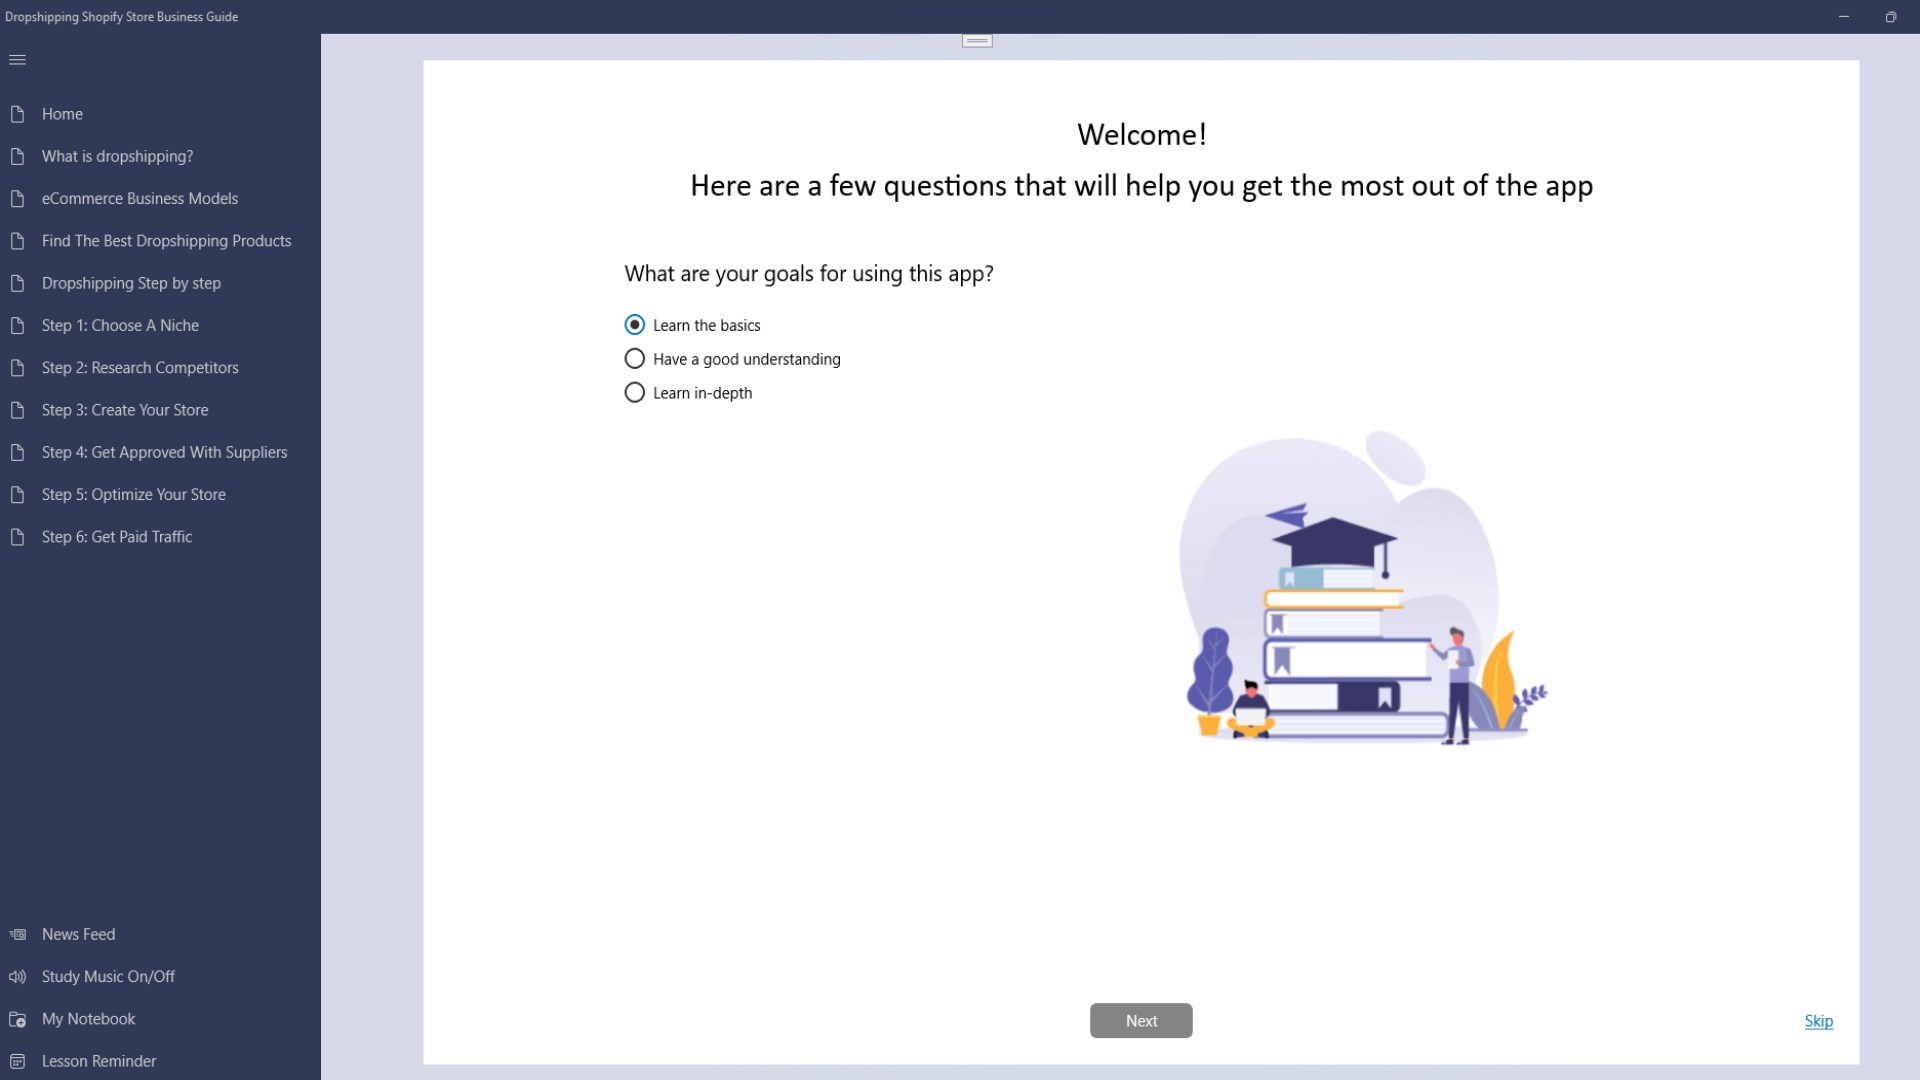Click the drag handle above the content card
Image resolution: width=1920 pixels, height=1080 pixels.
click(975, 40)
